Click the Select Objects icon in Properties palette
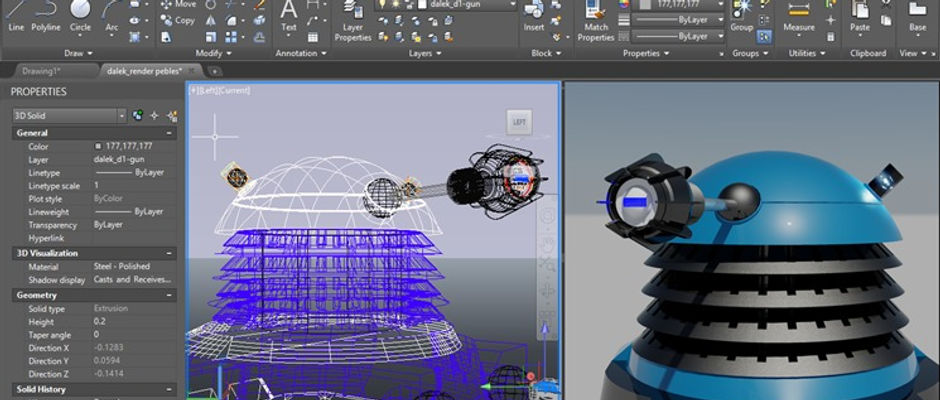 click(155, 115)
